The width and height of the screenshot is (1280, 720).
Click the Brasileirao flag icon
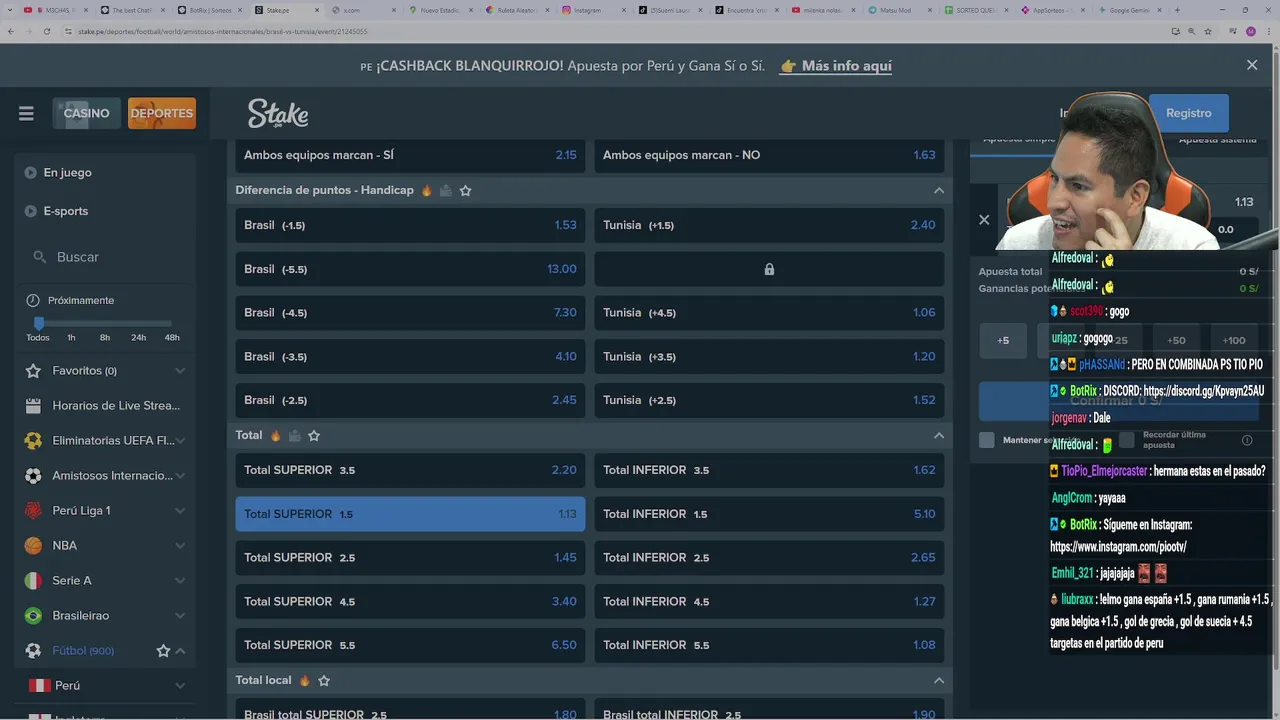click(33, 616)
